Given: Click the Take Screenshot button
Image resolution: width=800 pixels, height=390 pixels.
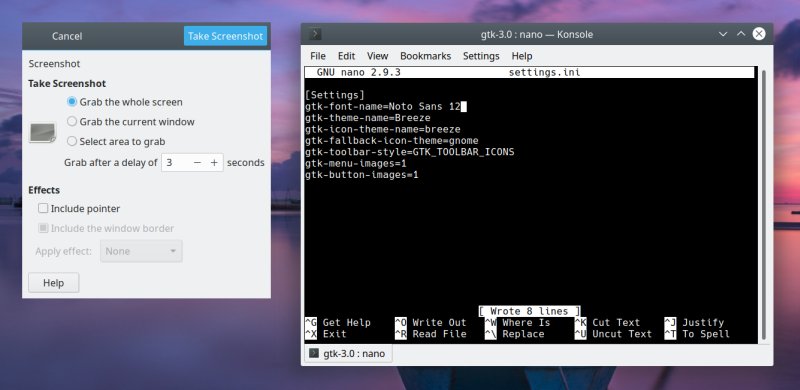Looking at the screenshot, I should click(x=226, y=36).
